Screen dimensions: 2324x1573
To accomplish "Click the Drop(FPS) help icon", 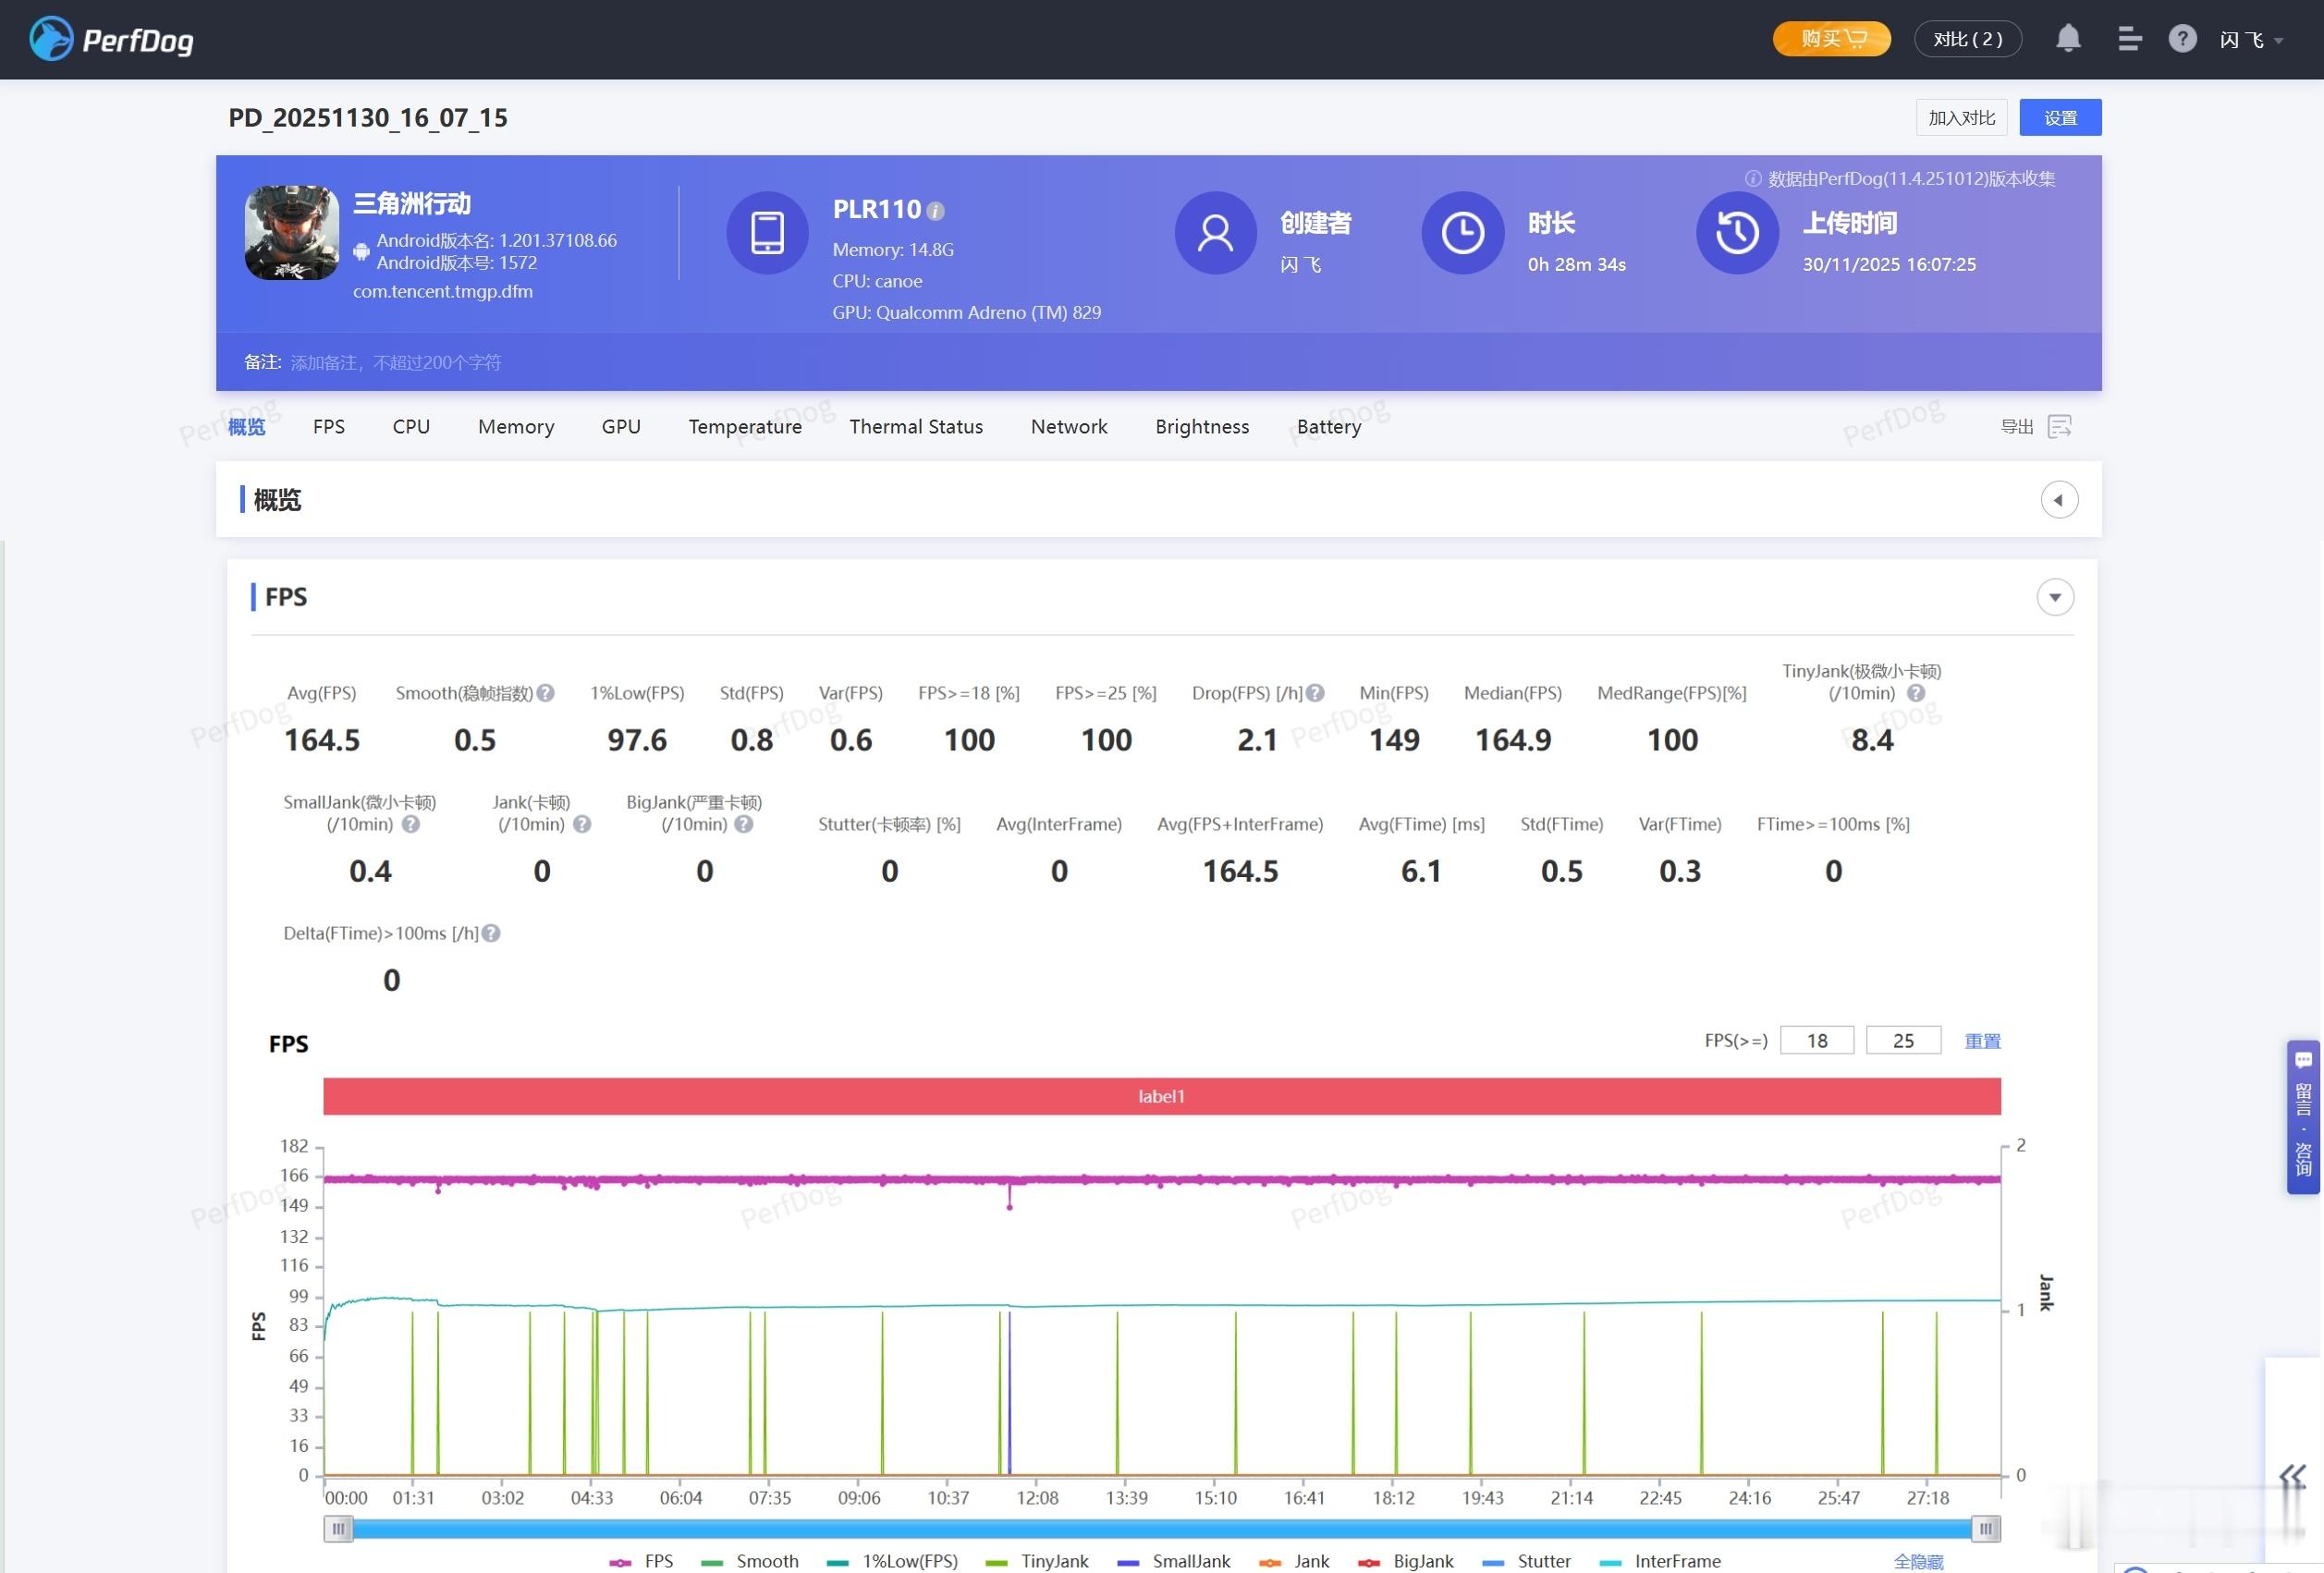I will tap(1315, 693).
